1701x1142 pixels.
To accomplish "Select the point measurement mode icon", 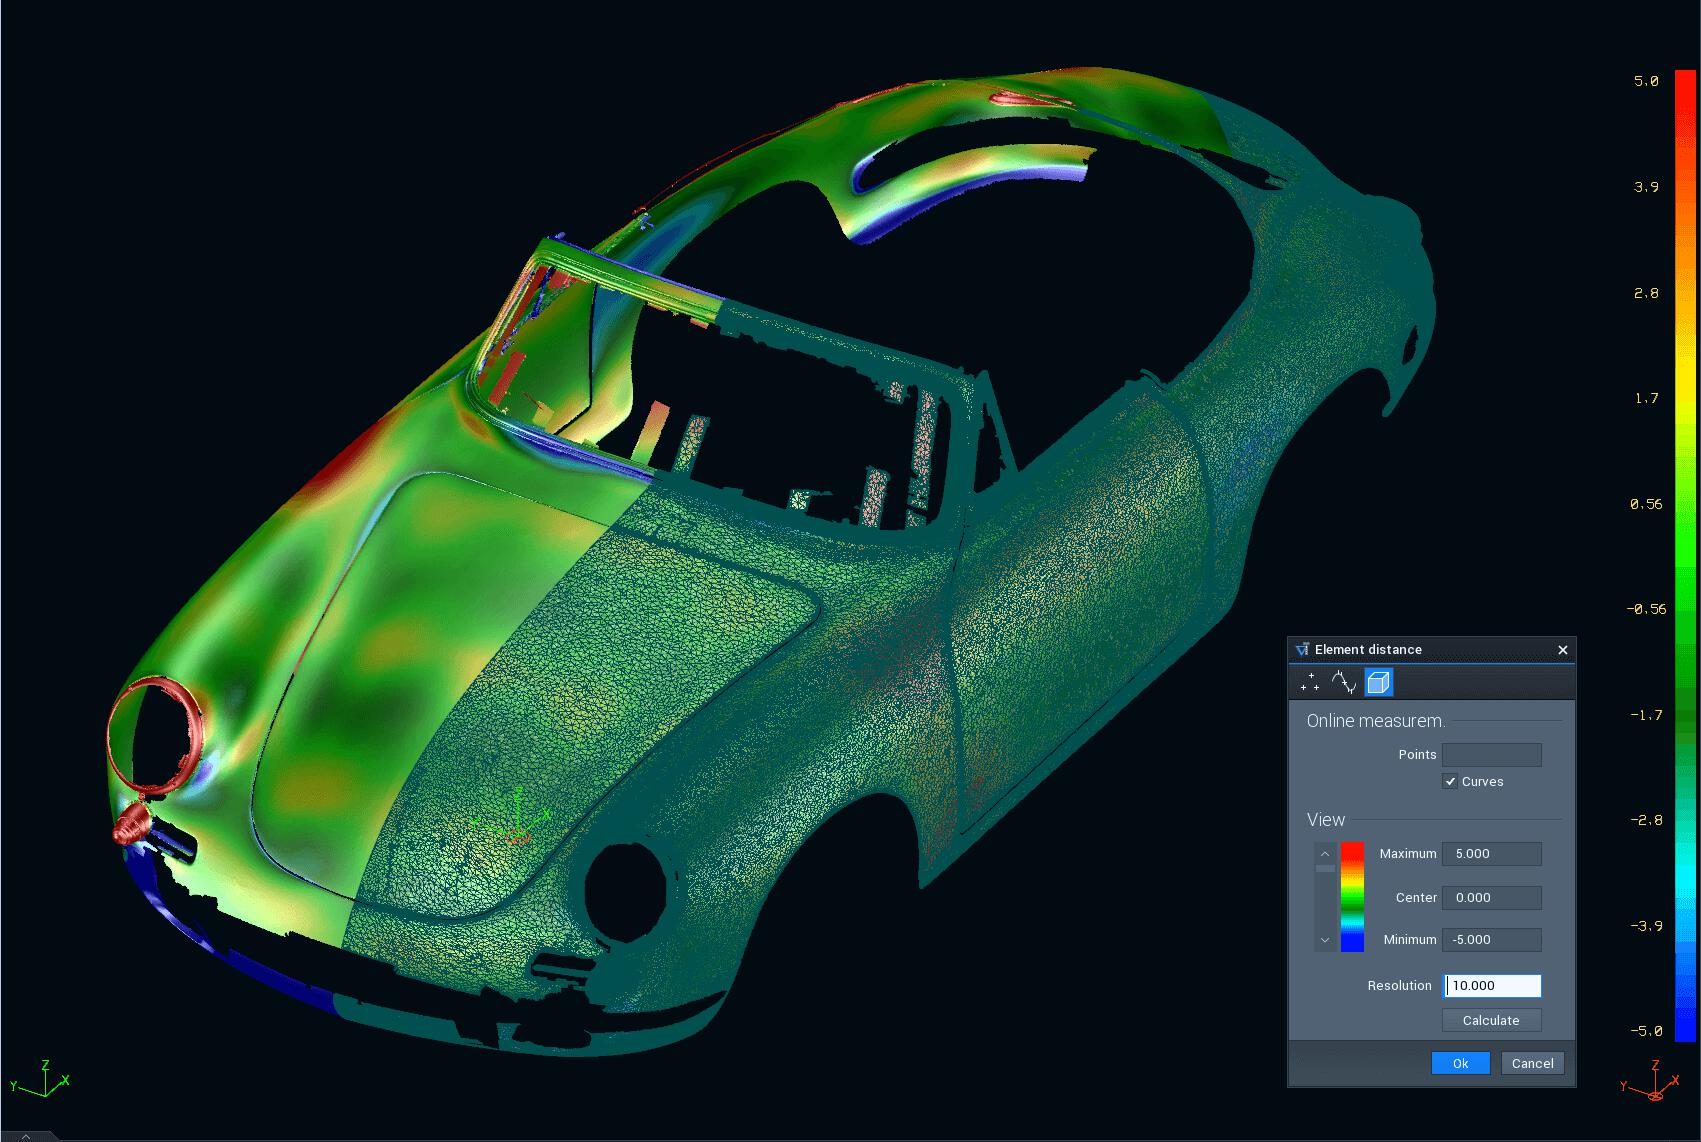I will click(1310, 682).
